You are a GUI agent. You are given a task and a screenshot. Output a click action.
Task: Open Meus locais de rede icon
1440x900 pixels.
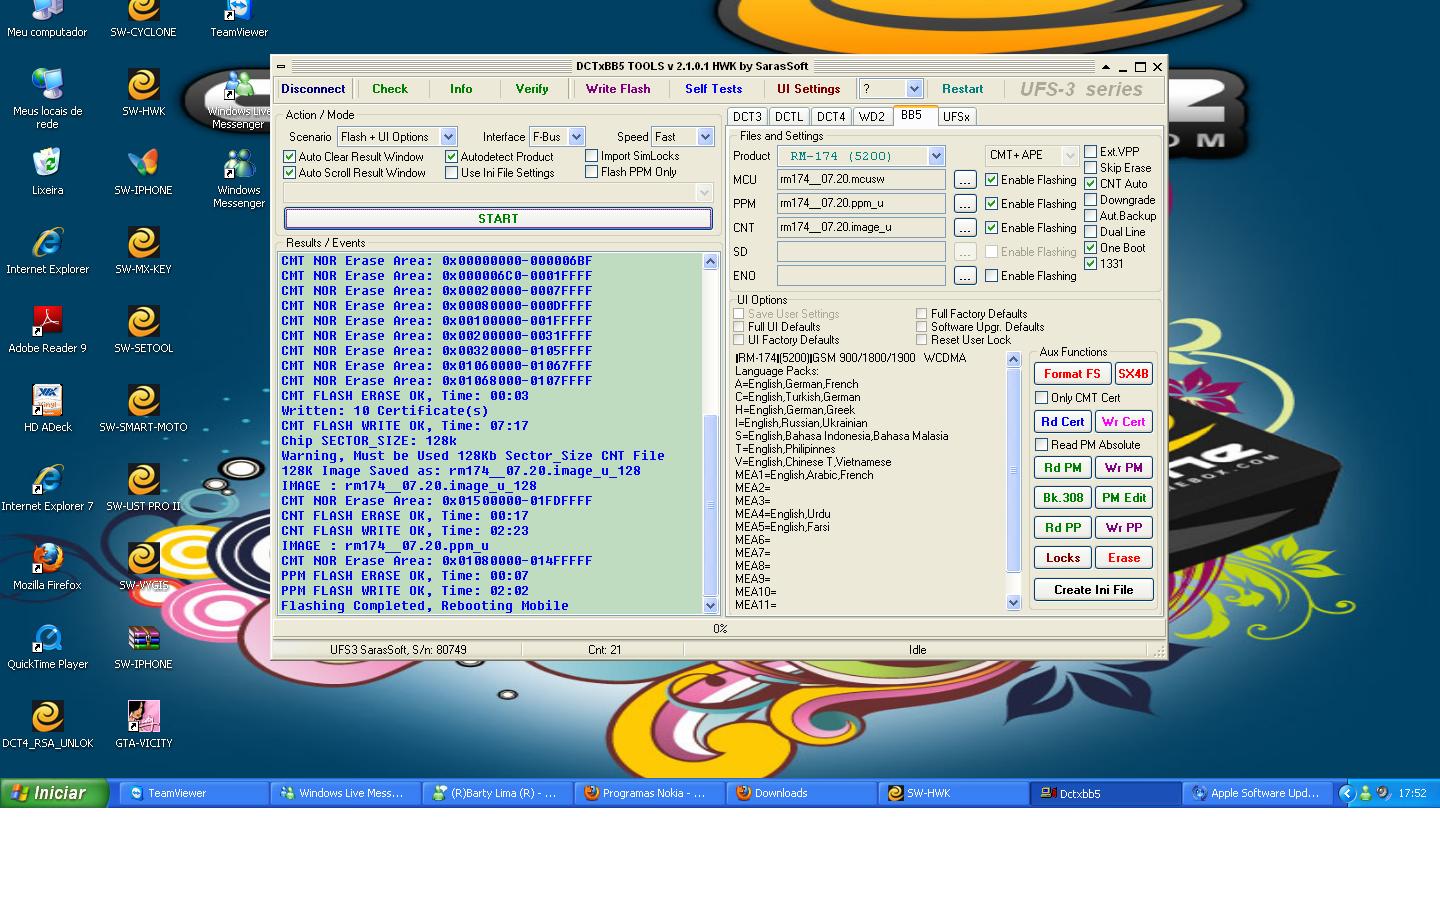(x=47, y=97)
